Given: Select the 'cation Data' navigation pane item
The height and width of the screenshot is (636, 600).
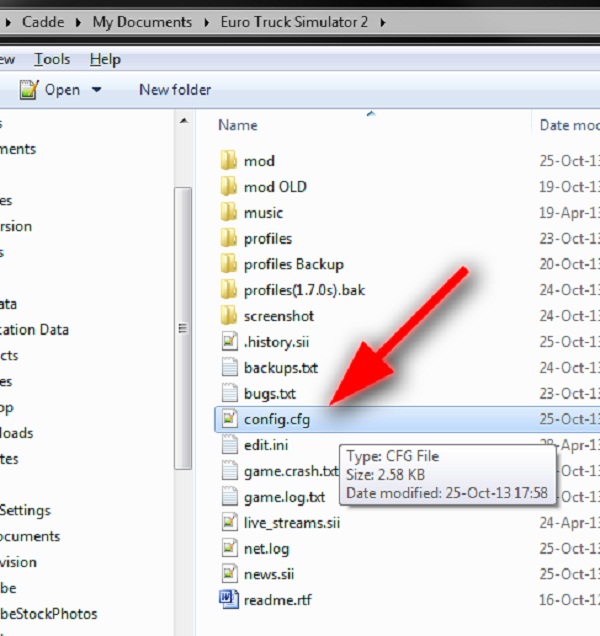Looking at the screenshot, I should [34, 330].
